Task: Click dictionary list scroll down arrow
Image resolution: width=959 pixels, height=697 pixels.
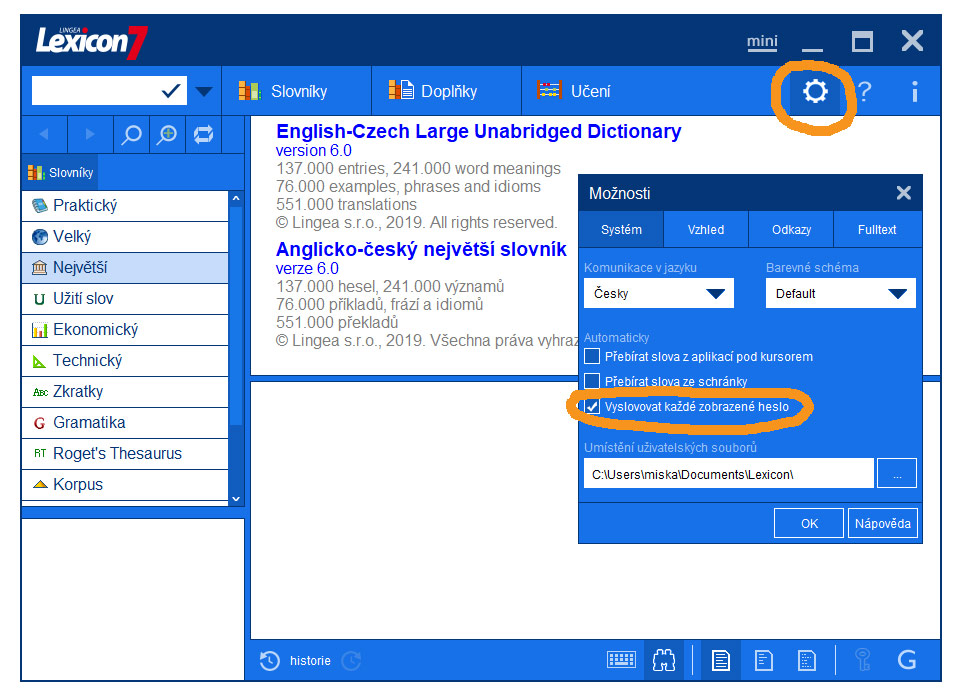Action: click(236, 498)
